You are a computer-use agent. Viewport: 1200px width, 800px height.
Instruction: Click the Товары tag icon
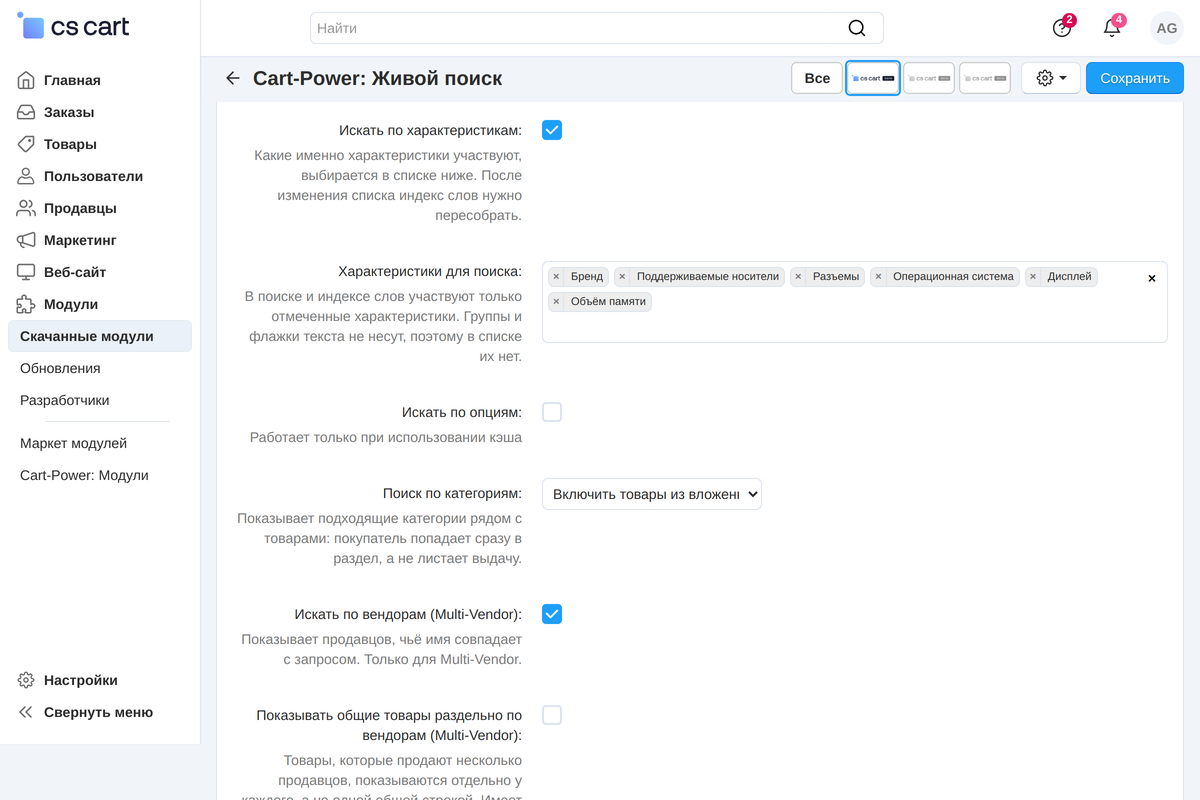(26, 144)
